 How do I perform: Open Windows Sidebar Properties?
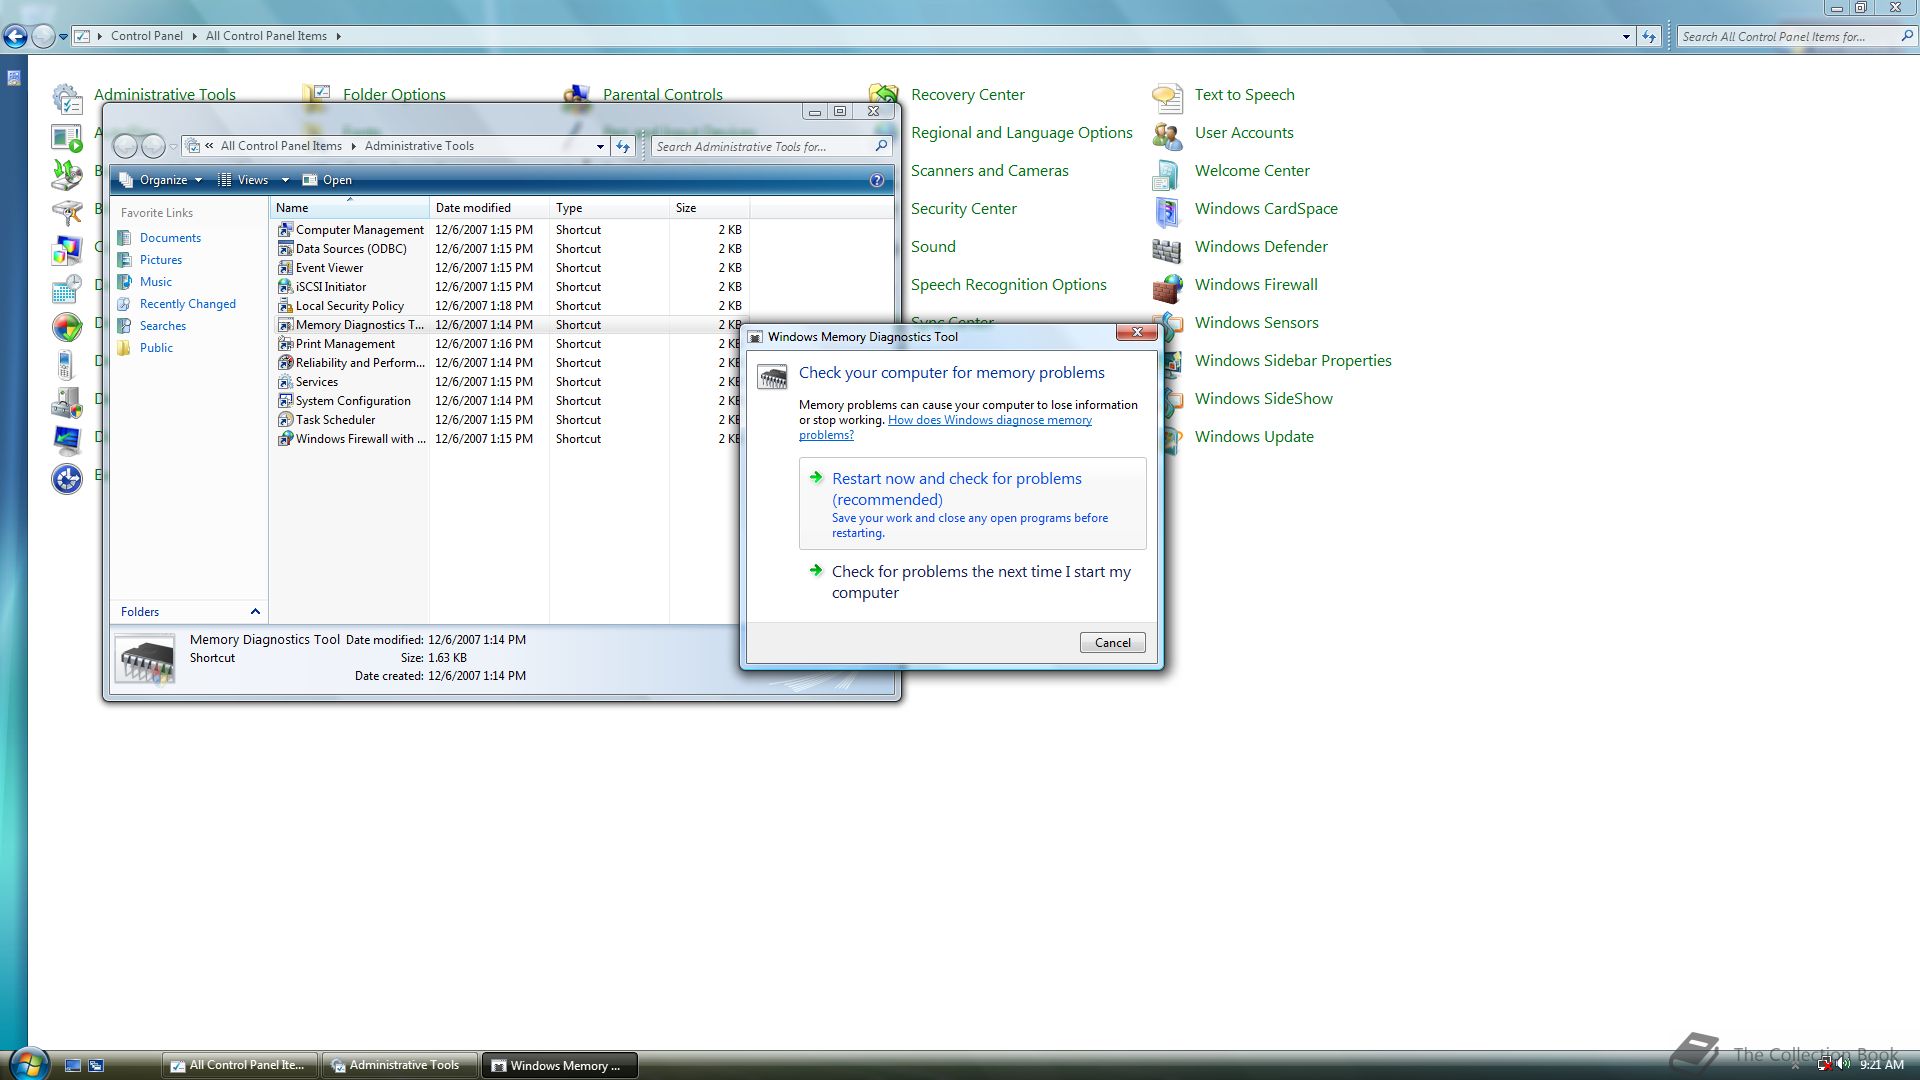(1293, 361)
